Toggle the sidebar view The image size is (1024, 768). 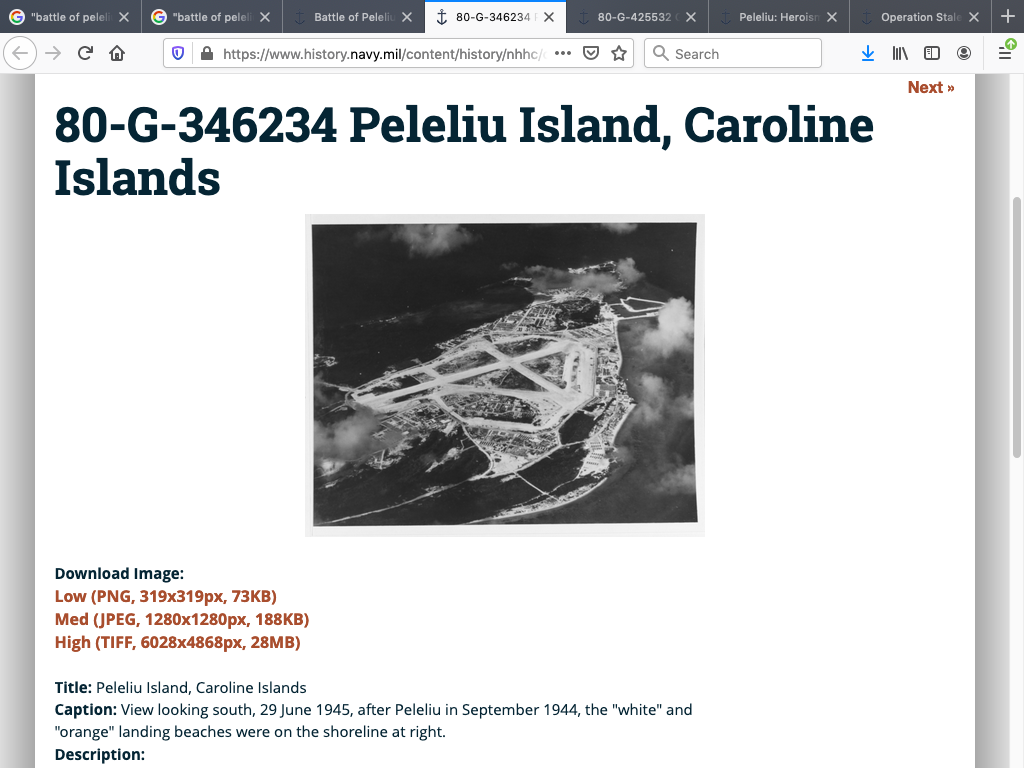pyautogui.click(x=932, y=54)
